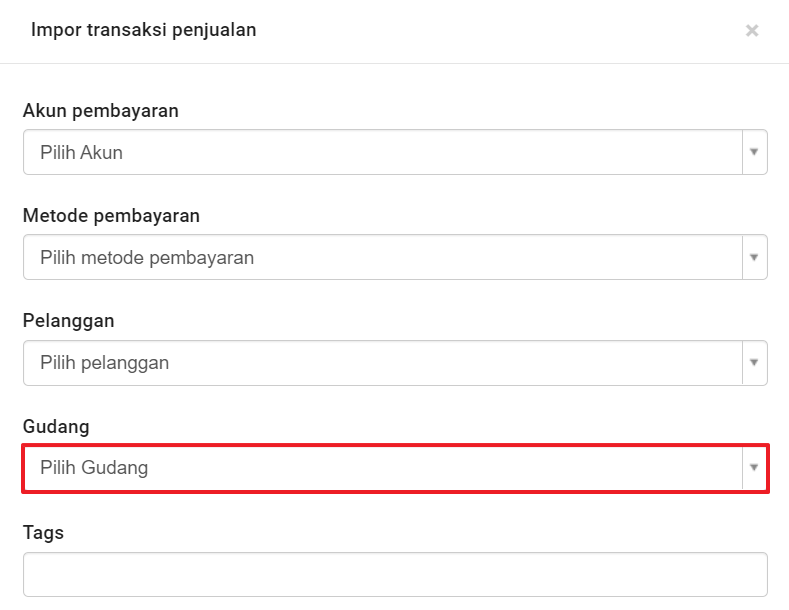Click the Akun pembayaran dropdown arrow
The image size is (789, 610).
pos(754,152)
